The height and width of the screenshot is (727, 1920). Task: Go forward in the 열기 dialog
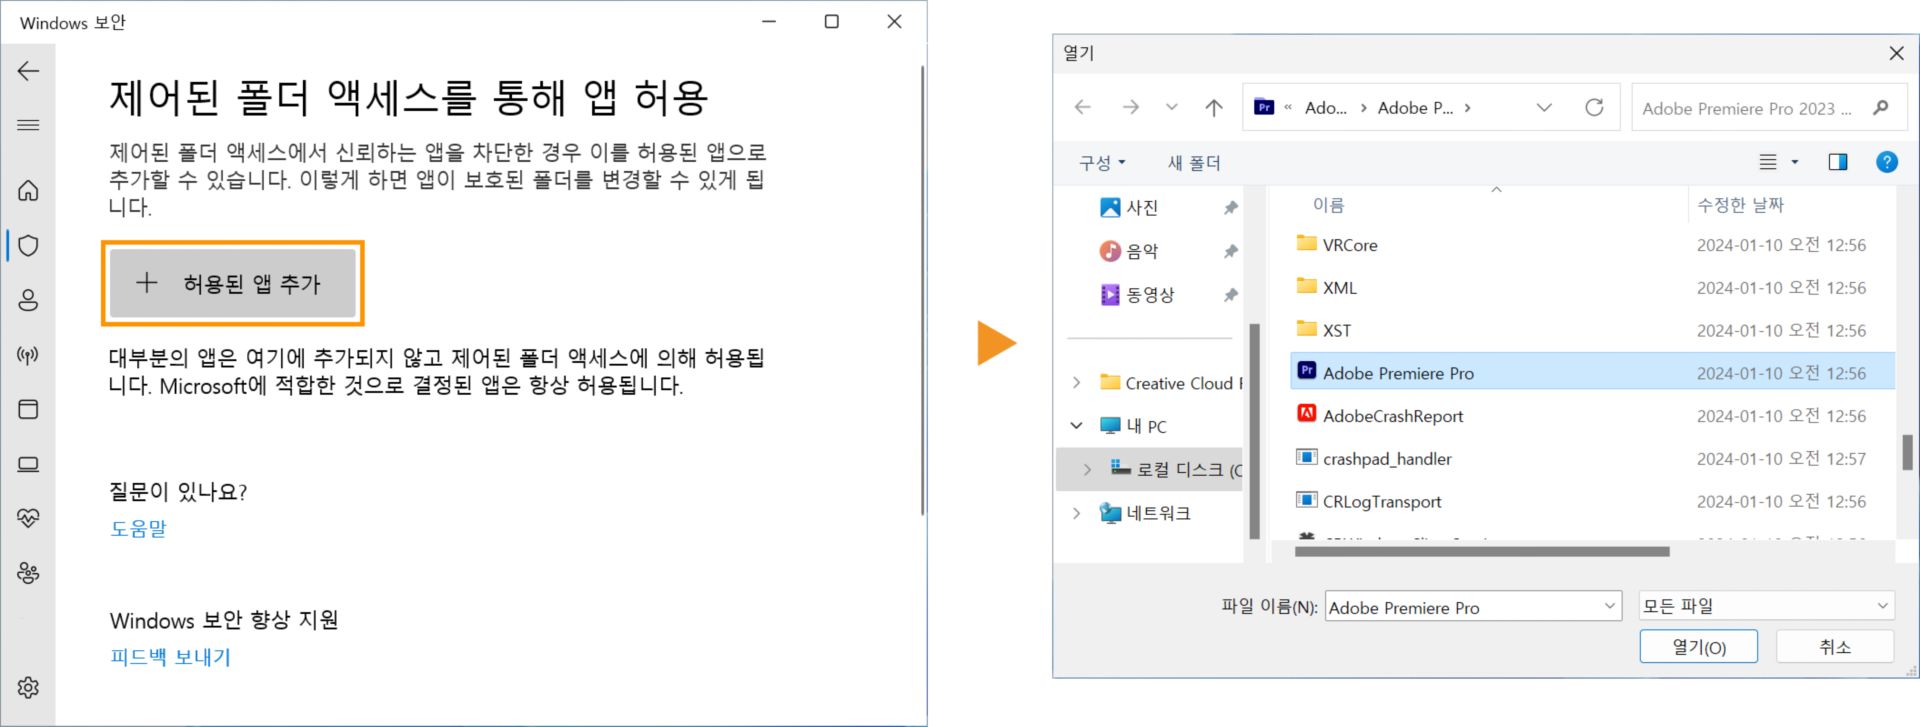point(1130,108)
